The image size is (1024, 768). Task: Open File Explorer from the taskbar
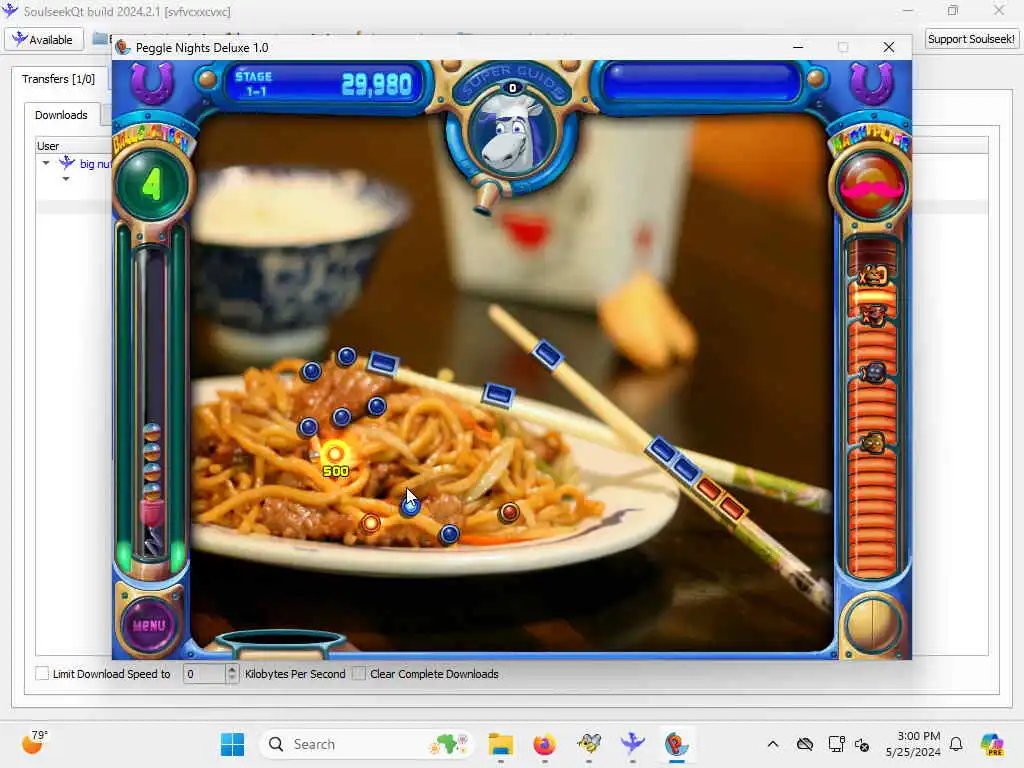(501, 744)
